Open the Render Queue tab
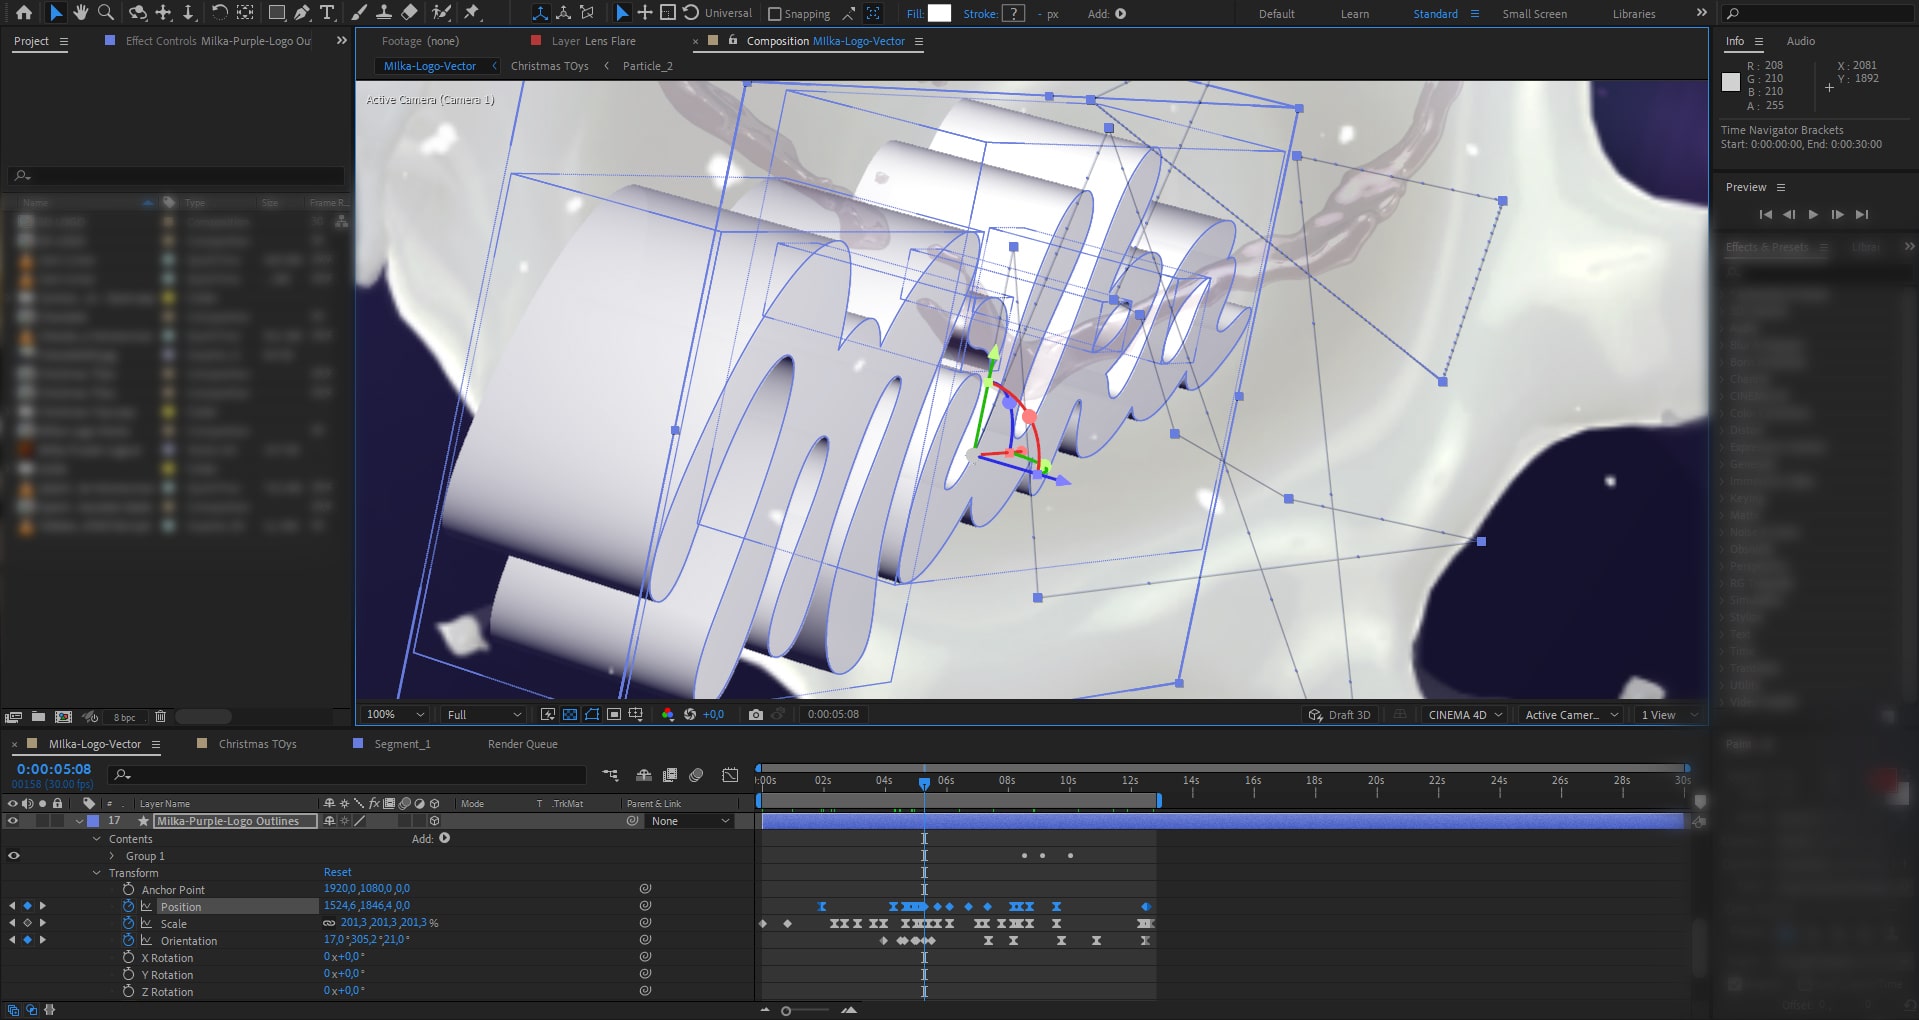The height and width of the screenshot is (1020, 1919). 522,744
